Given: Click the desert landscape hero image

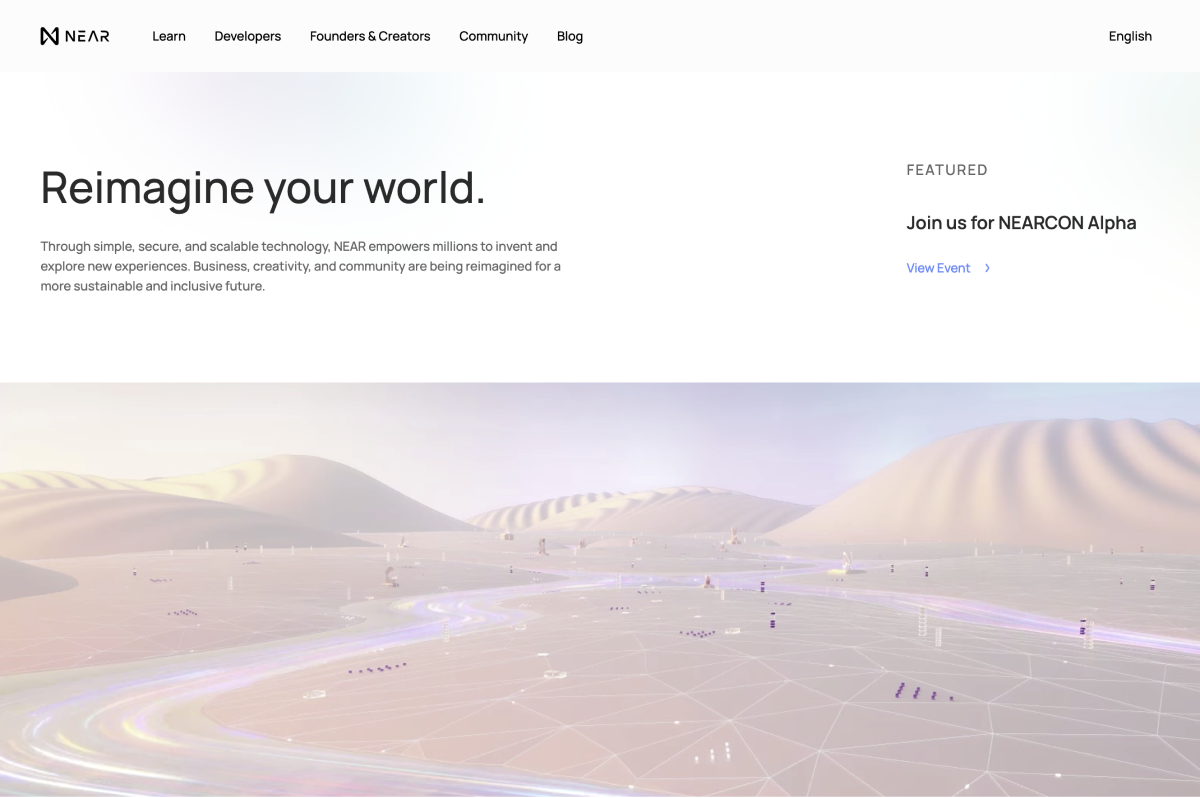Looking at the screenshot, I should tap(600, 590).
